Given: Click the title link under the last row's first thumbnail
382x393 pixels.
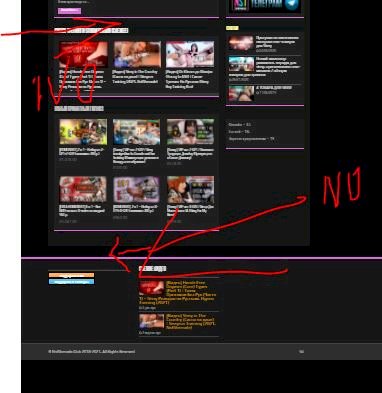Looking at the screenshot, I should [82, 211].
